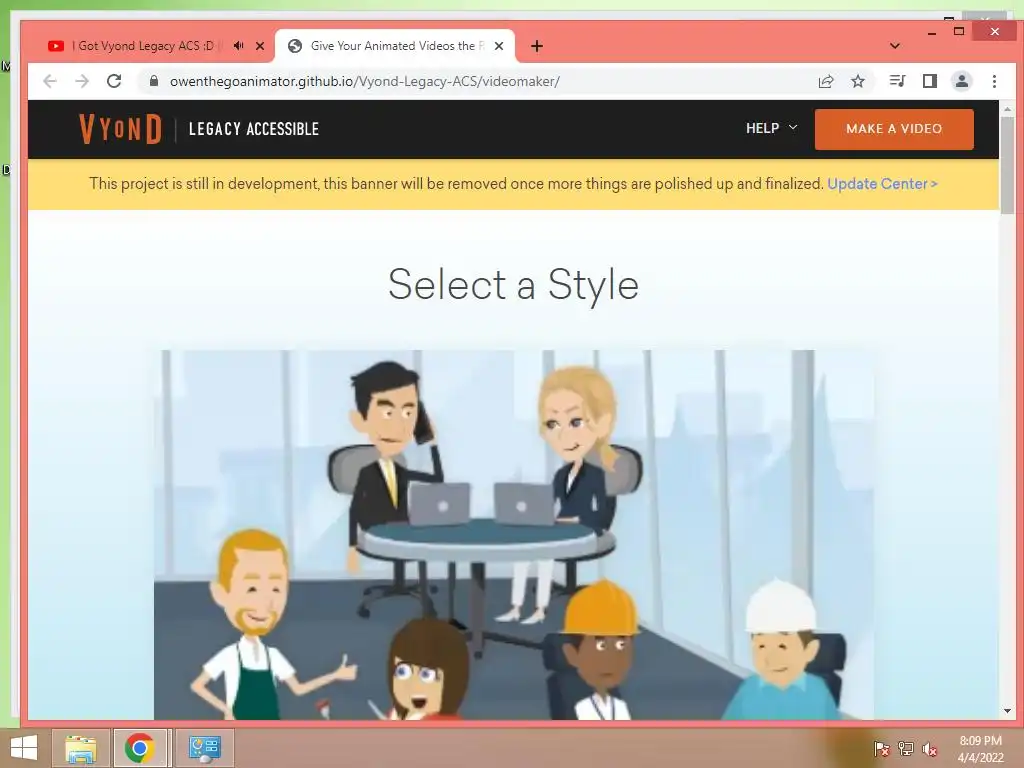Click the 'Select a Style' heading
This screenshot has width=1024, height=768.
coord(513,285)
